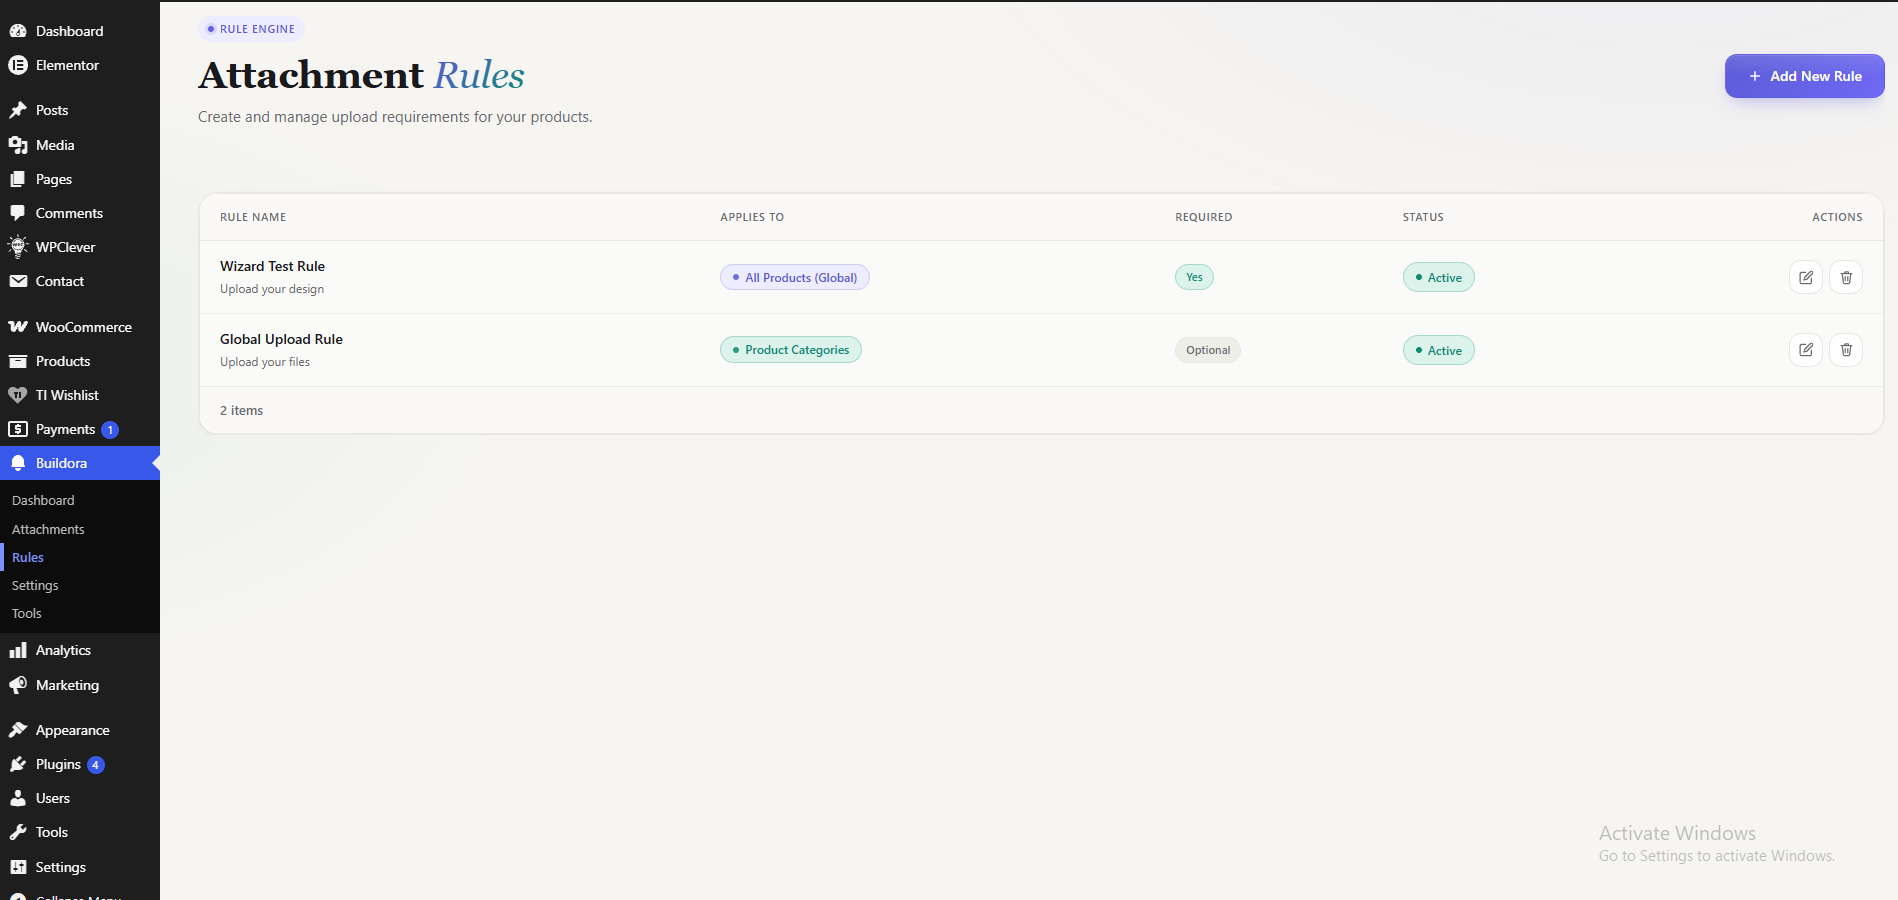Click the Products box icon
Viewport: 1898px width, 900px height.
[18, 361]
